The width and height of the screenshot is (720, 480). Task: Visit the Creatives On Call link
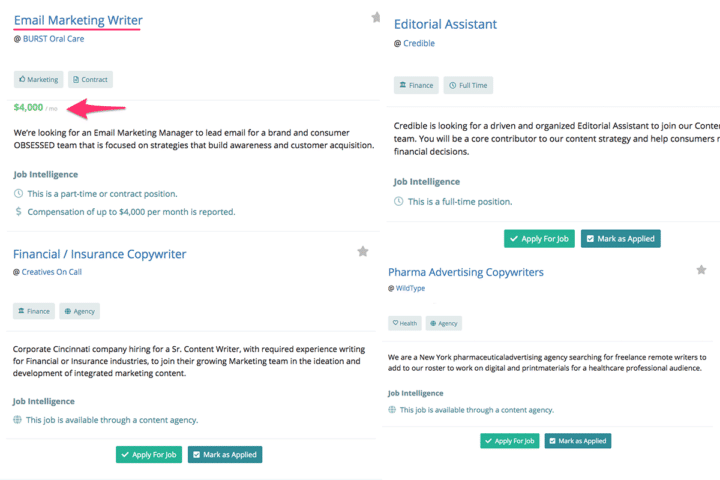pyautogui.click(x=51, y=272)
